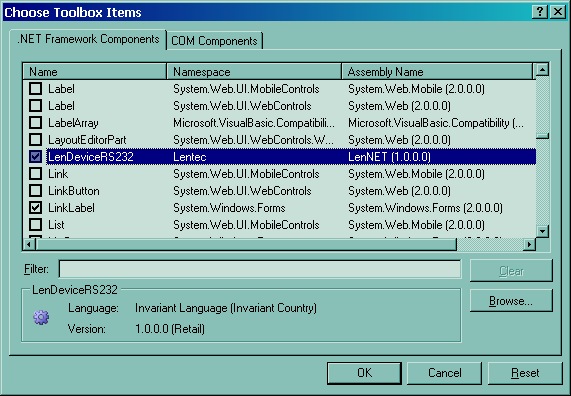Select the LabelArray row name
571x396 pixels.
pos(73,123)
